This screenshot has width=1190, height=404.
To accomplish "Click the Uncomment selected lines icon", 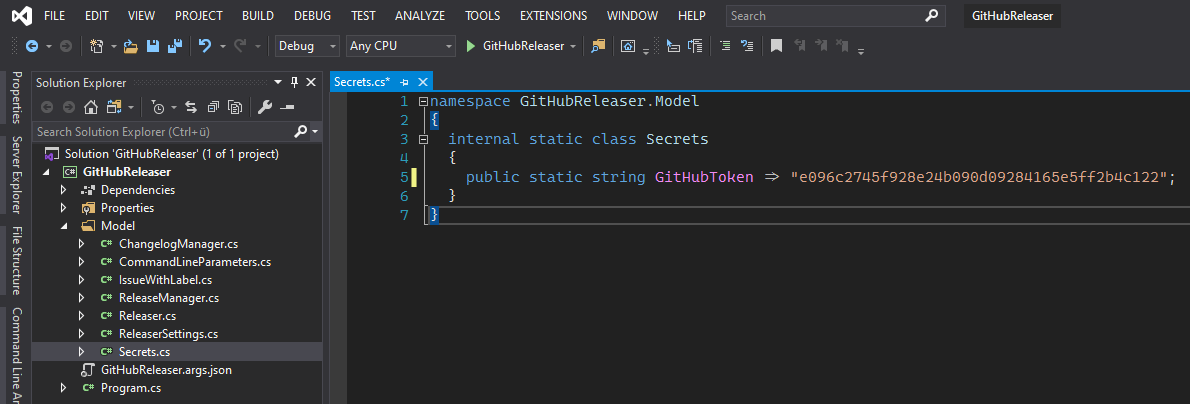I will click(x=747, y=46).
